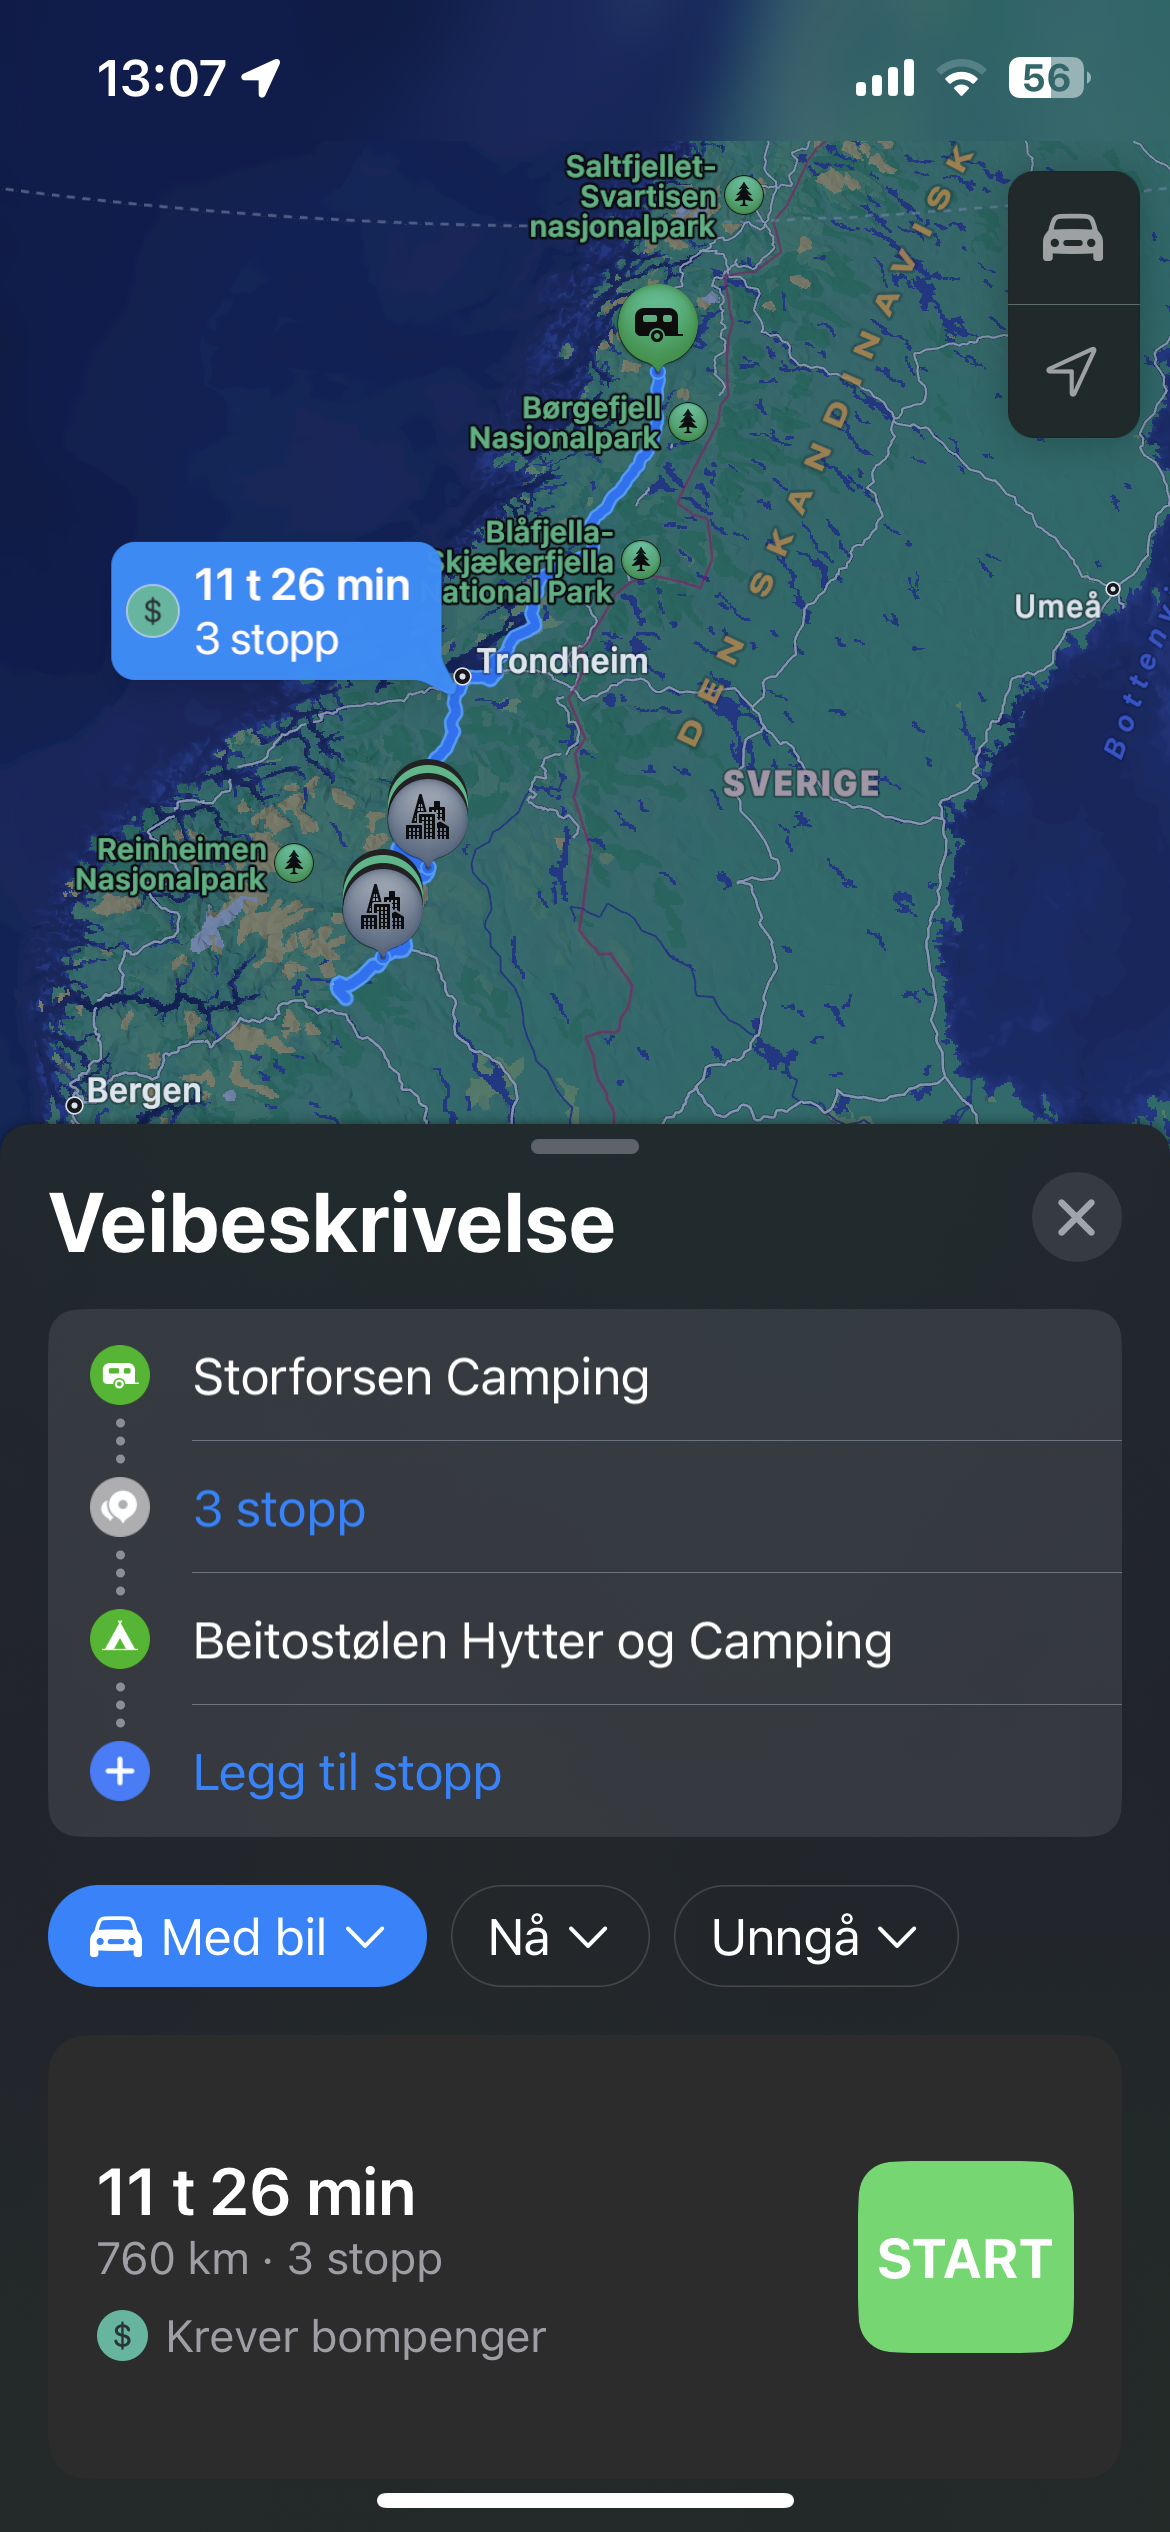The image size is (1170, 2532).
Task: Tap the lower city stop marker on map
Action: (383, 906)
